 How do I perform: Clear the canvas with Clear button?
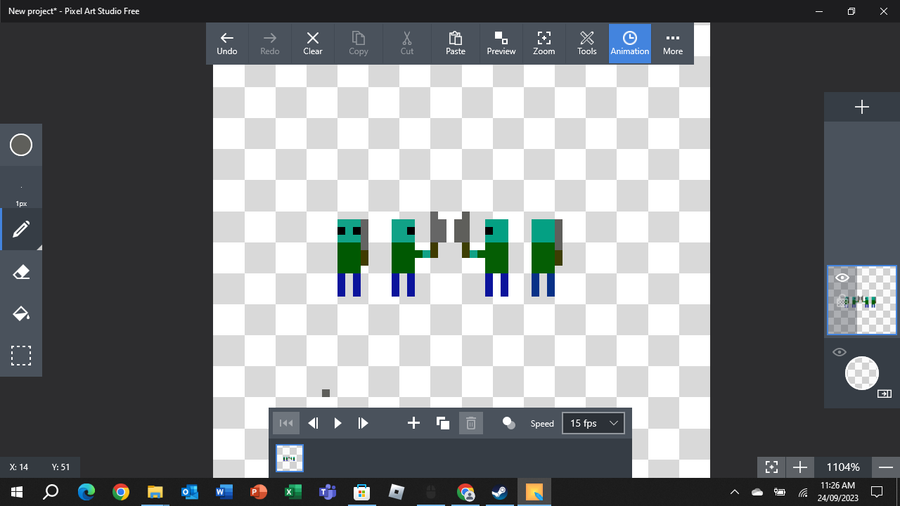click(x=313, y=44)
